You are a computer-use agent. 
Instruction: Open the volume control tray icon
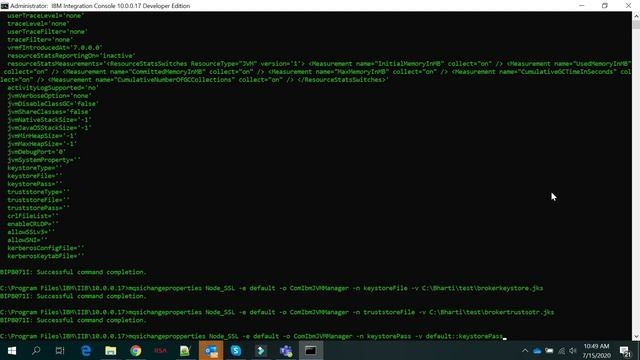[x=573, y=351]
